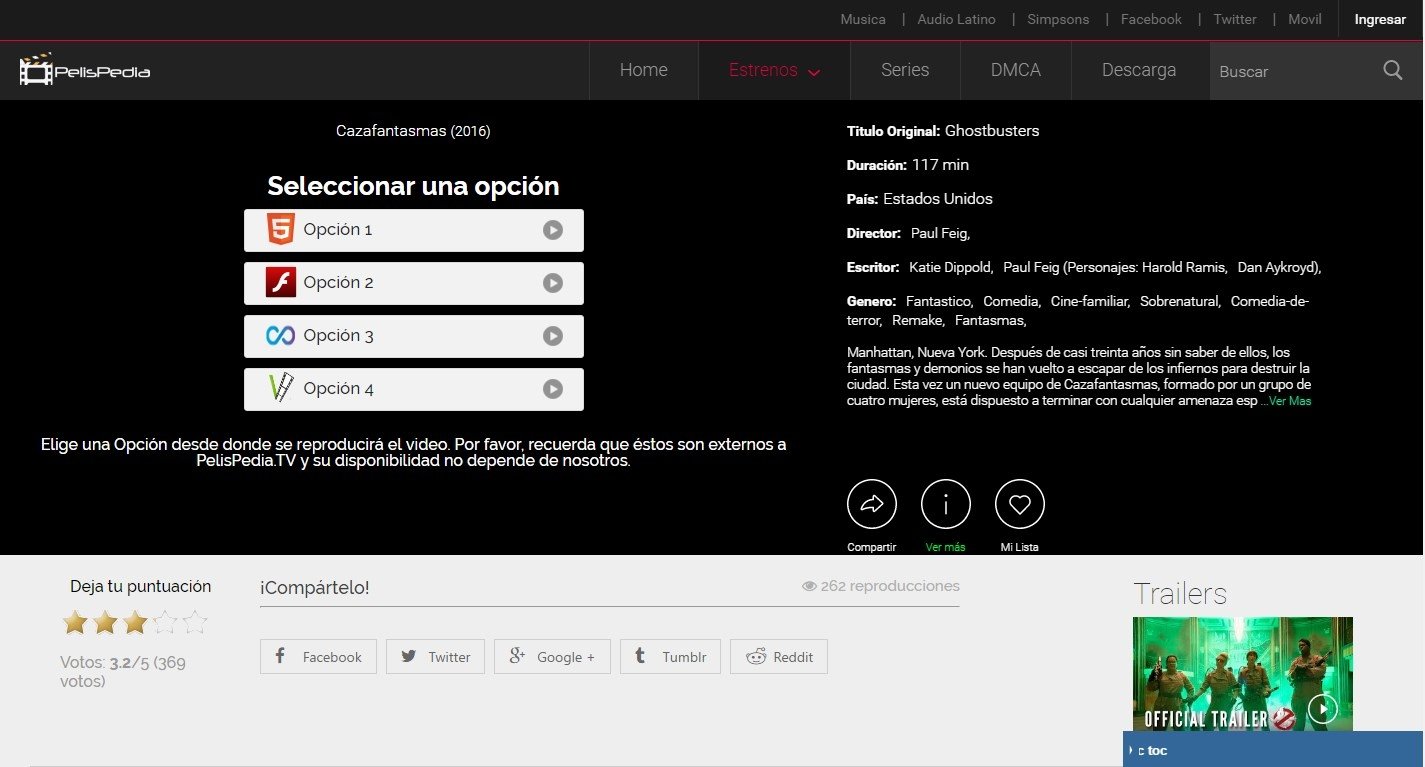This screenshot has width=1425, height=767.
Task: Expand the Estrenos dropdown menu
Action: (x=774, y=70)
